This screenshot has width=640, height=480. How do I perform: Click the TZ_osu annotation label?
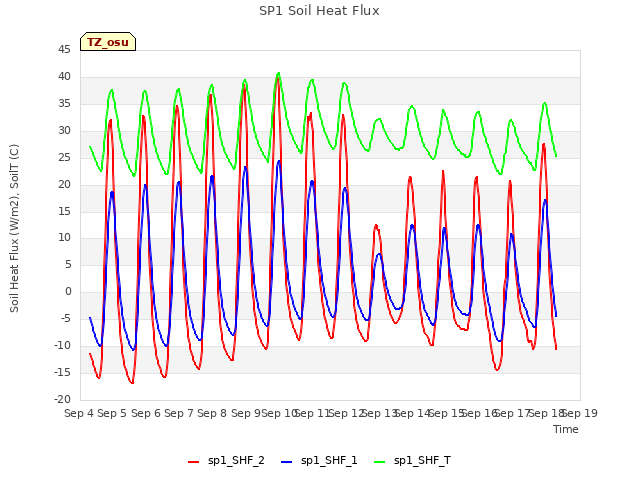pos(108,42)
